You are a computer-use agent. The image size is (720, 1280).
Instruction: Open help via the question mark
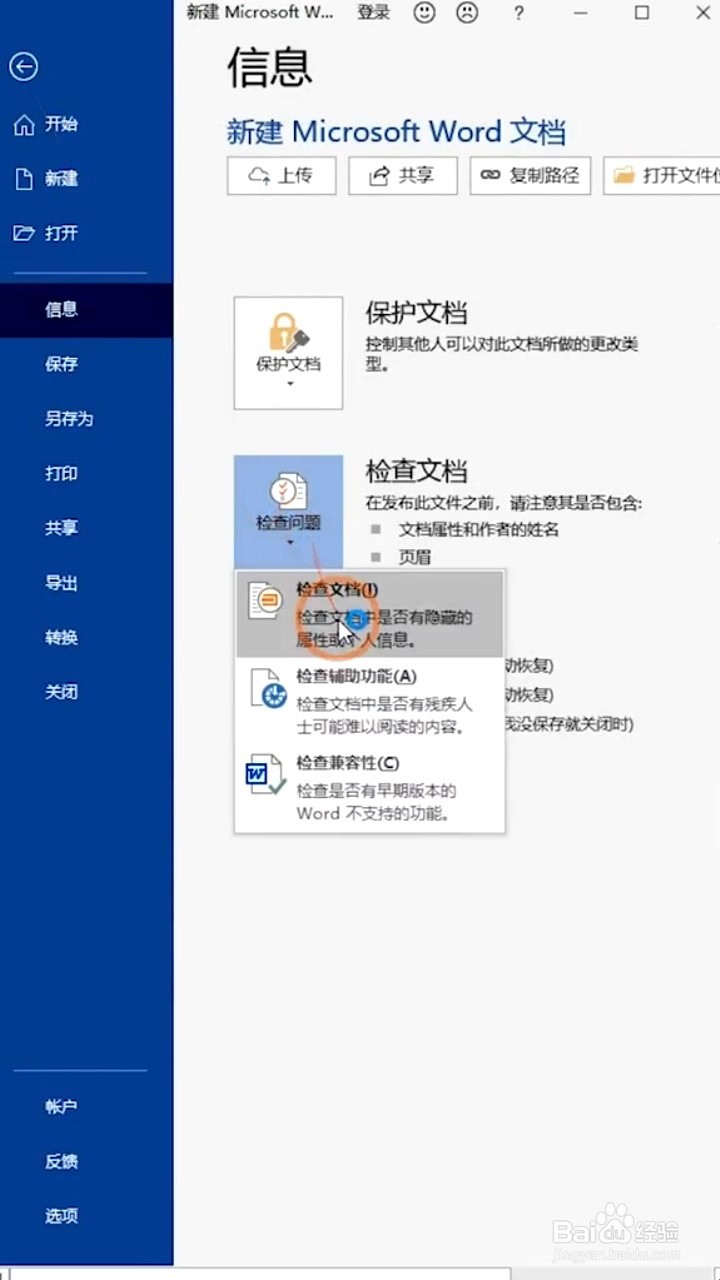518,13
